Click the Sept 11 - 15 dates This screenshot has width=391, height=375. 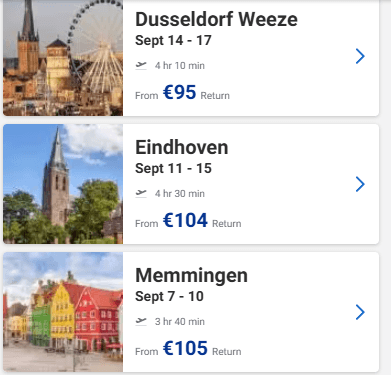[x=173, y=168]
